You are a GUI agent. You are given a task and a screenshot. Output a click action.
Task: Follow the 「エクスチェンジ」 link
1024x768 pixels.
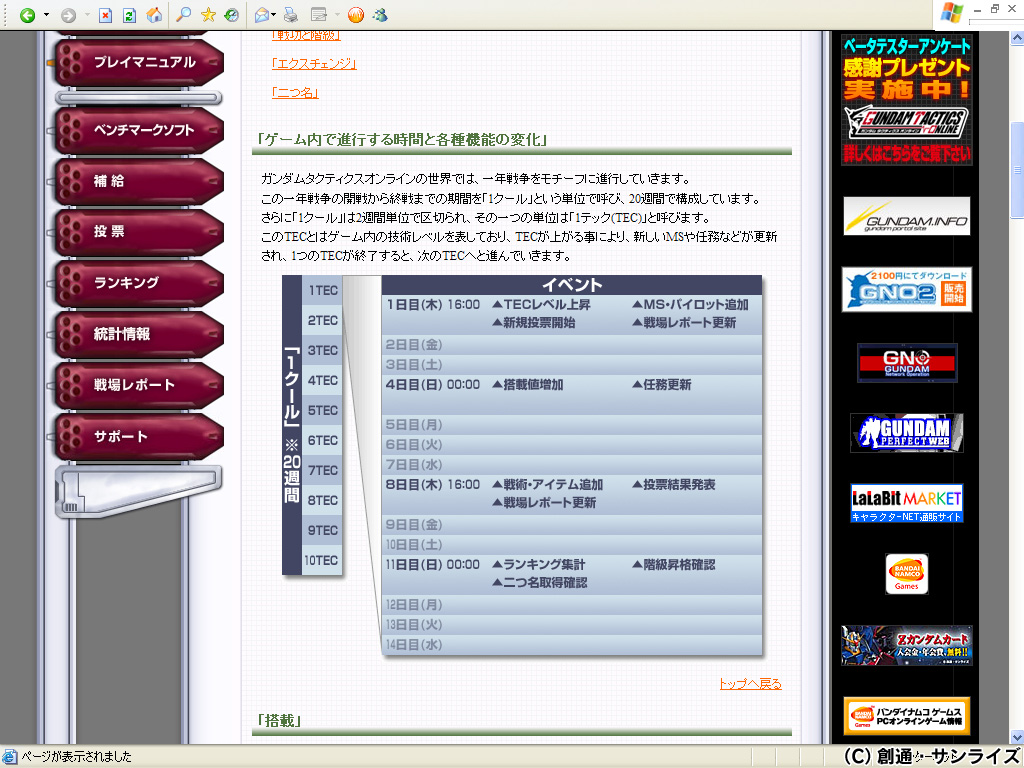314,64
